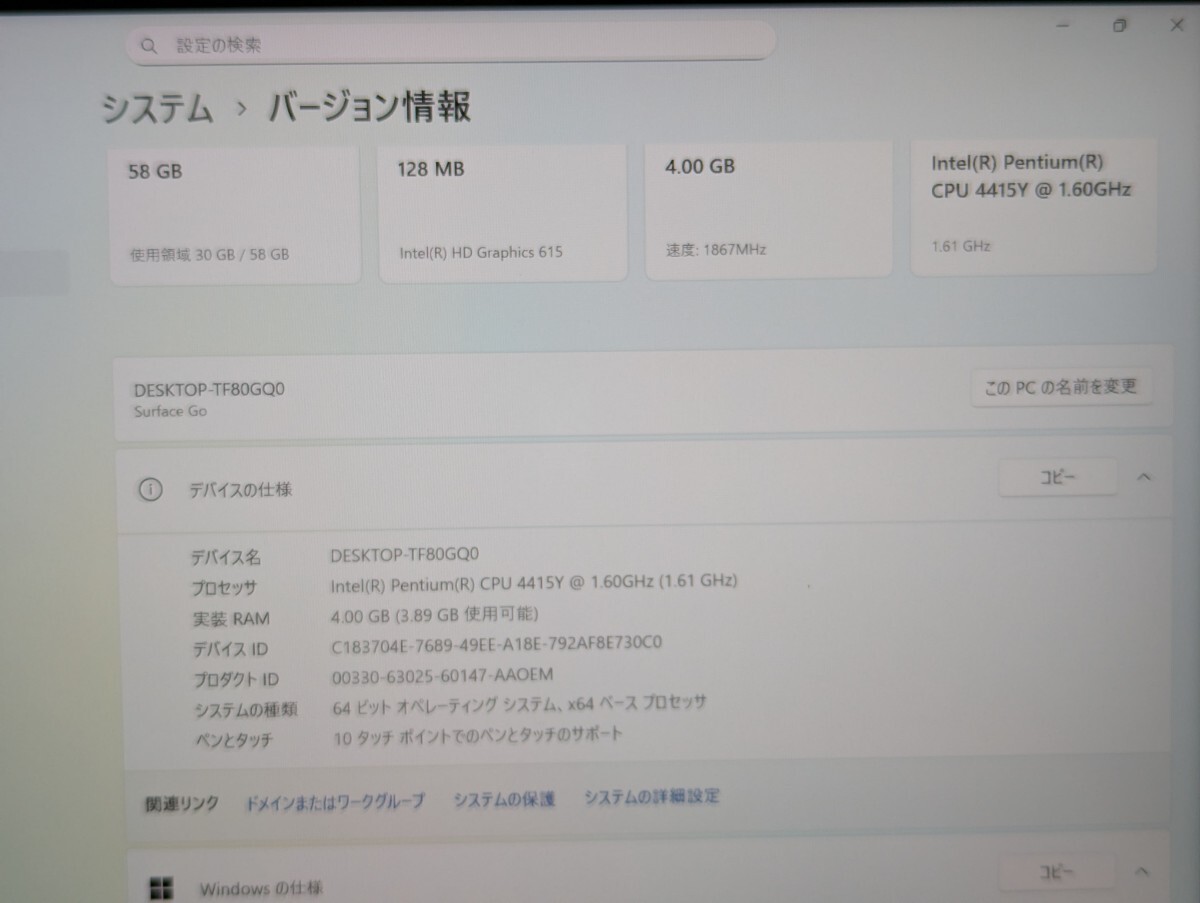This screenshot has width=1200, height=903.
Task: Click the プロダクト ID label
Action: [x=235, y=680]
